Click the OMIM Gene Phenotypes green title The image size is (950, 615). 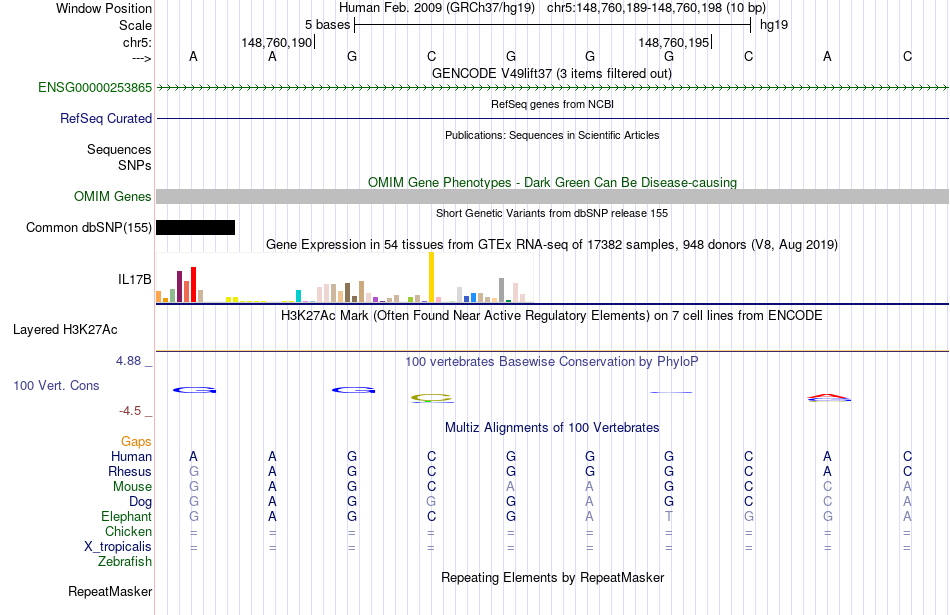point(552,182)
